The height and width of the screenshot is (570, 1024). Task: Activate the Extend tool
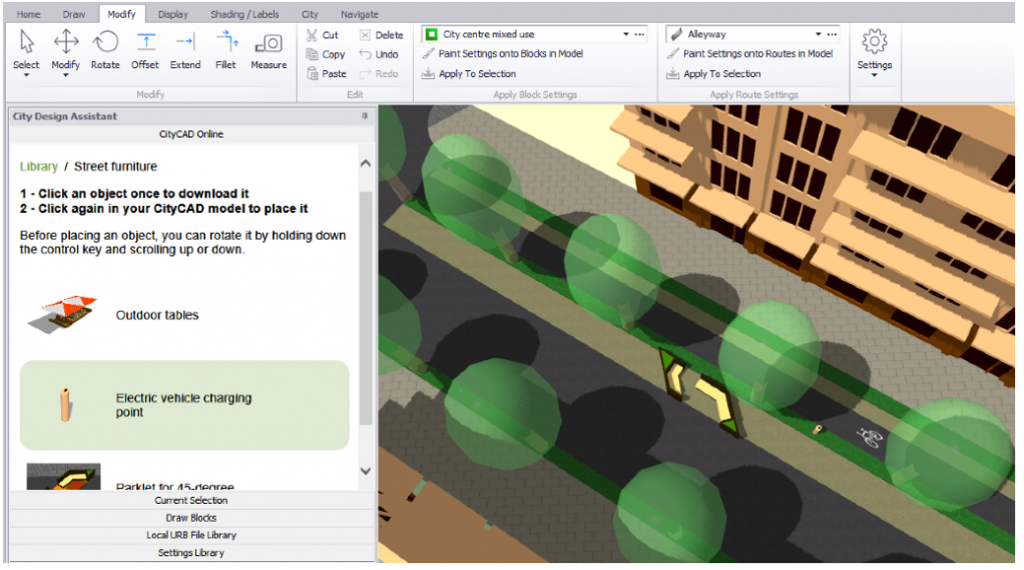coord(185,42)
